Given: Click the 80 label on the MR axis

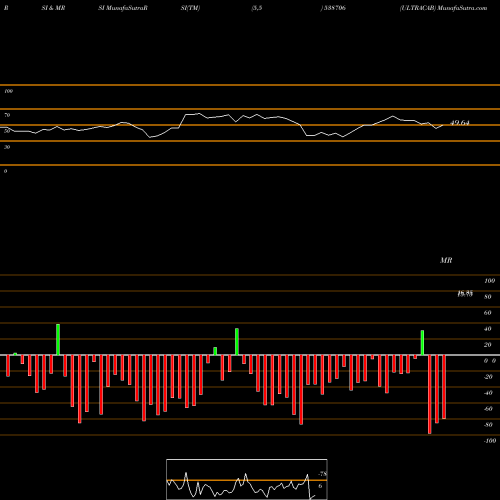Looking at the screenshot, I should point(488,297).
